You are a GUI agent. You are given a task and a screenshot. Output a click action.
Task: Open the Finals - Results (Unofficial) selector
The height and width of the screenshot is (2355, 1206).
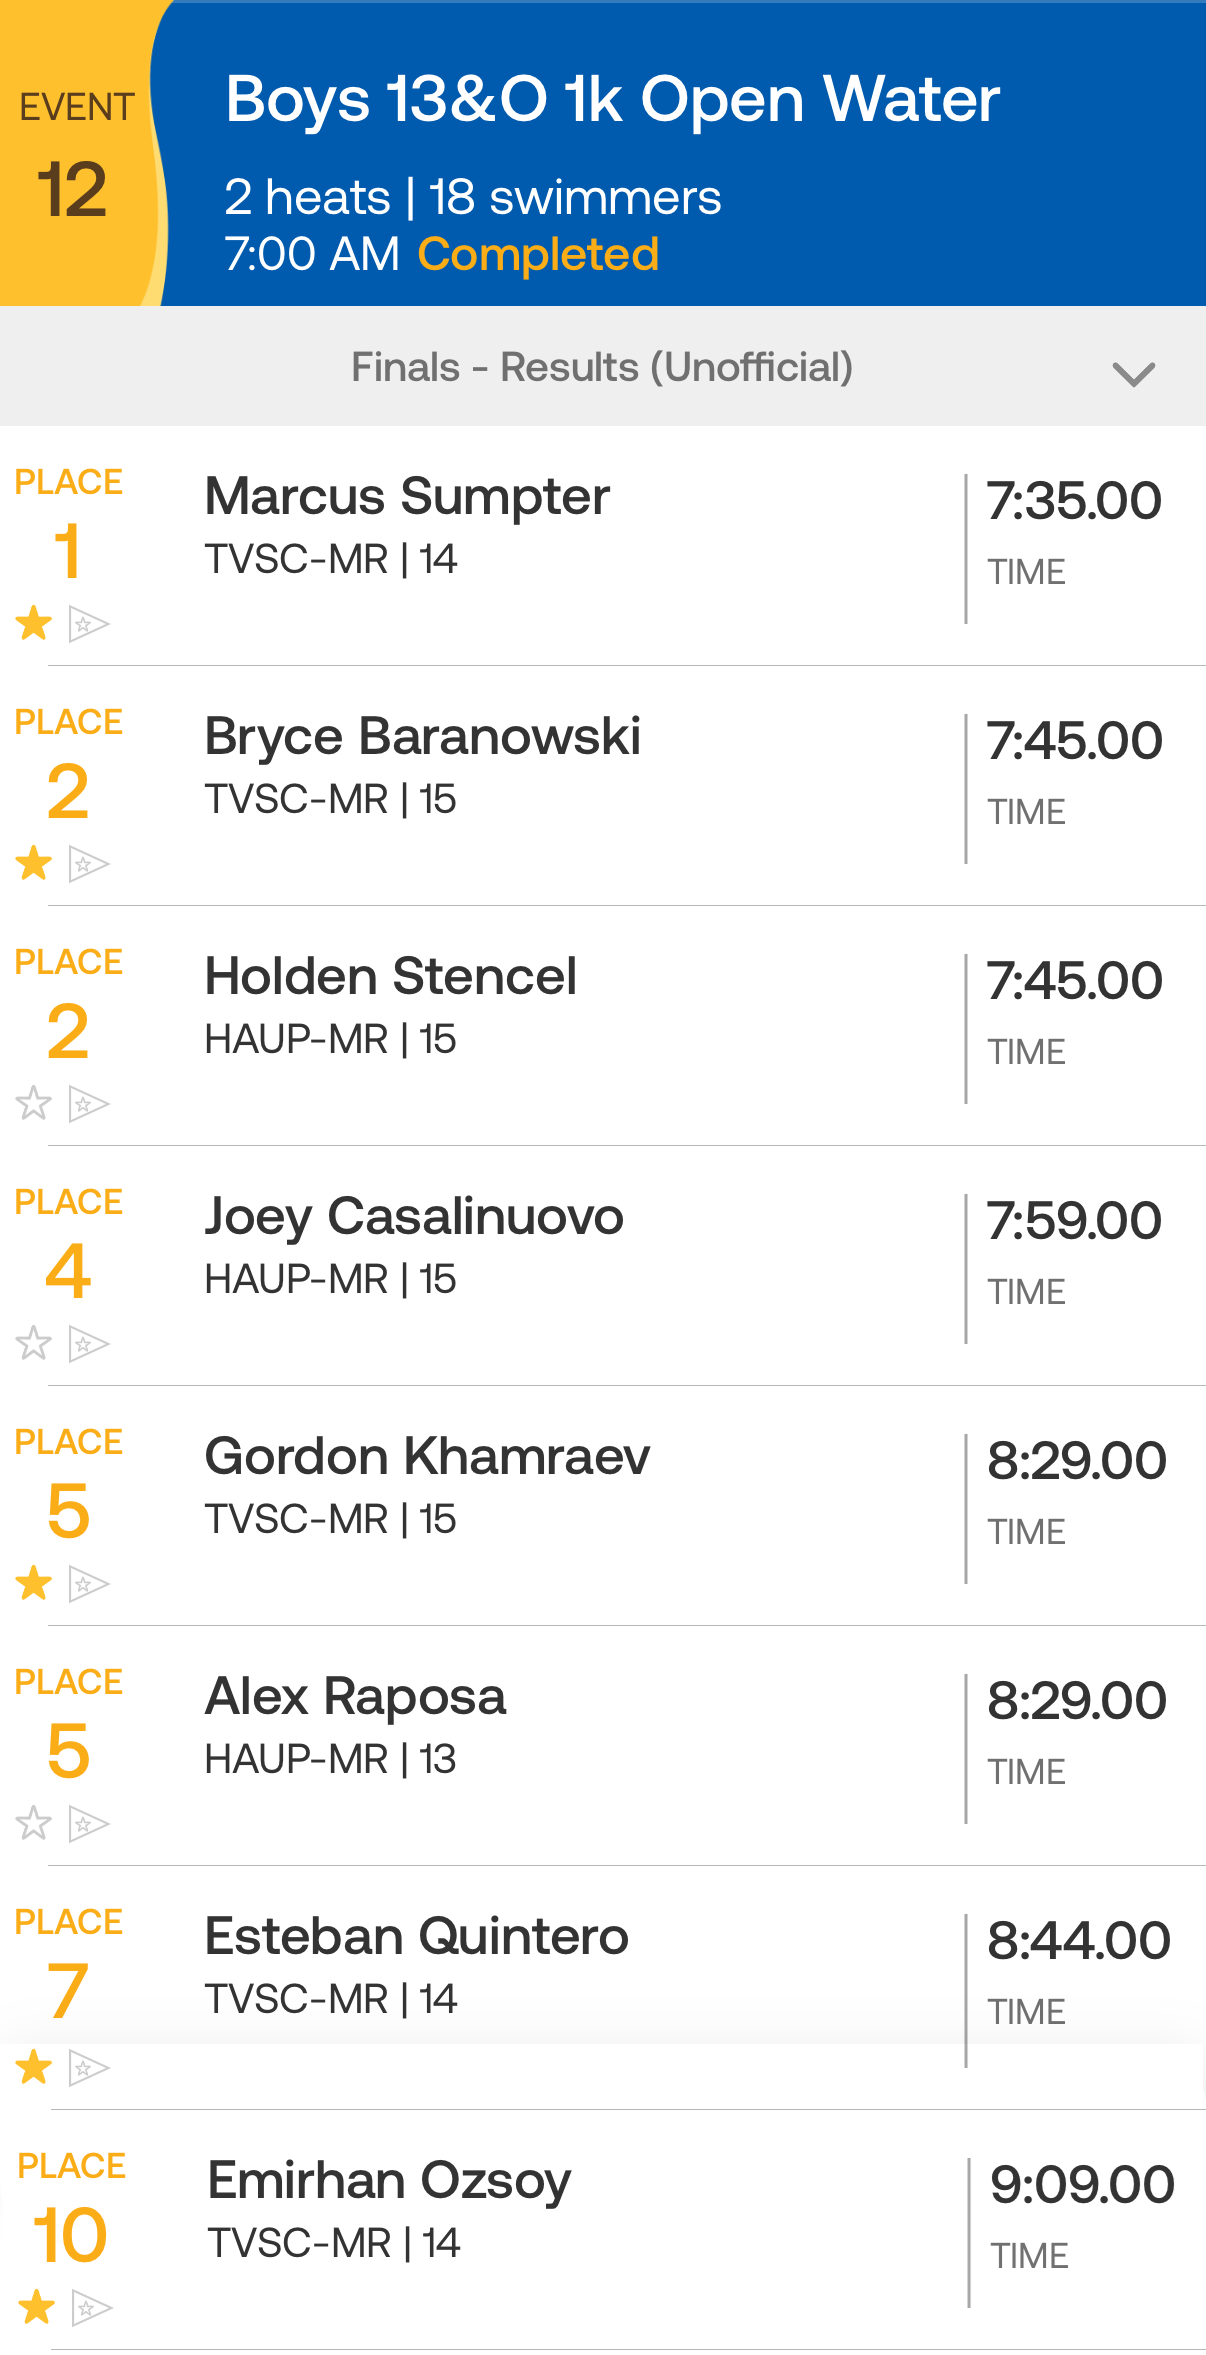coord(602,367)
